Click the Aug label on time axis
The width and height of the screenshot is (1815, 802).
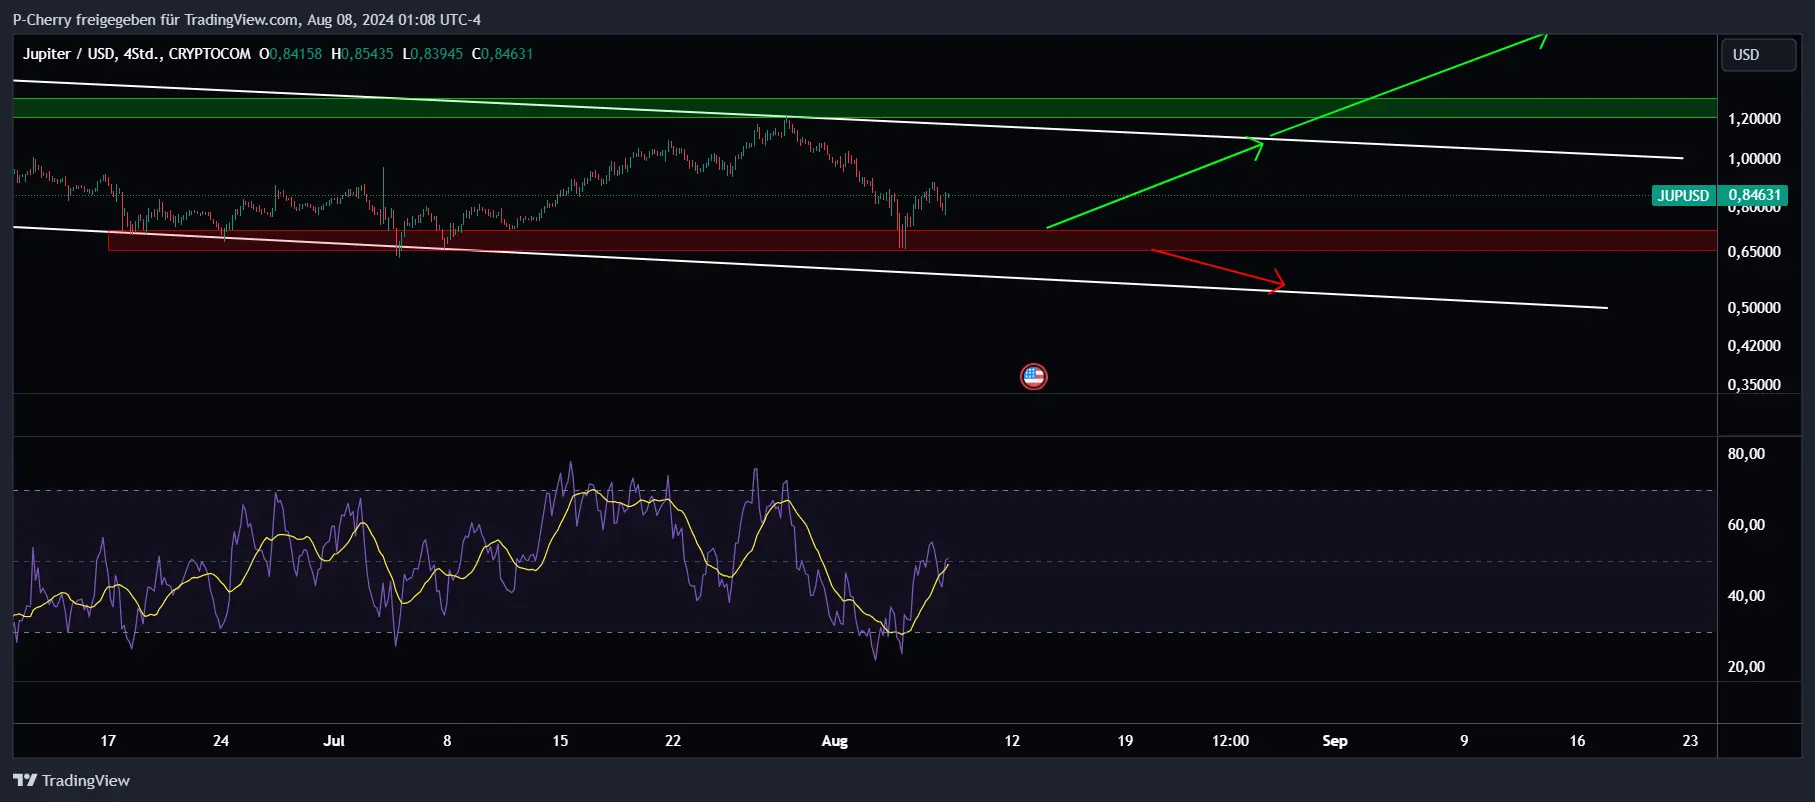pos(834,741)
